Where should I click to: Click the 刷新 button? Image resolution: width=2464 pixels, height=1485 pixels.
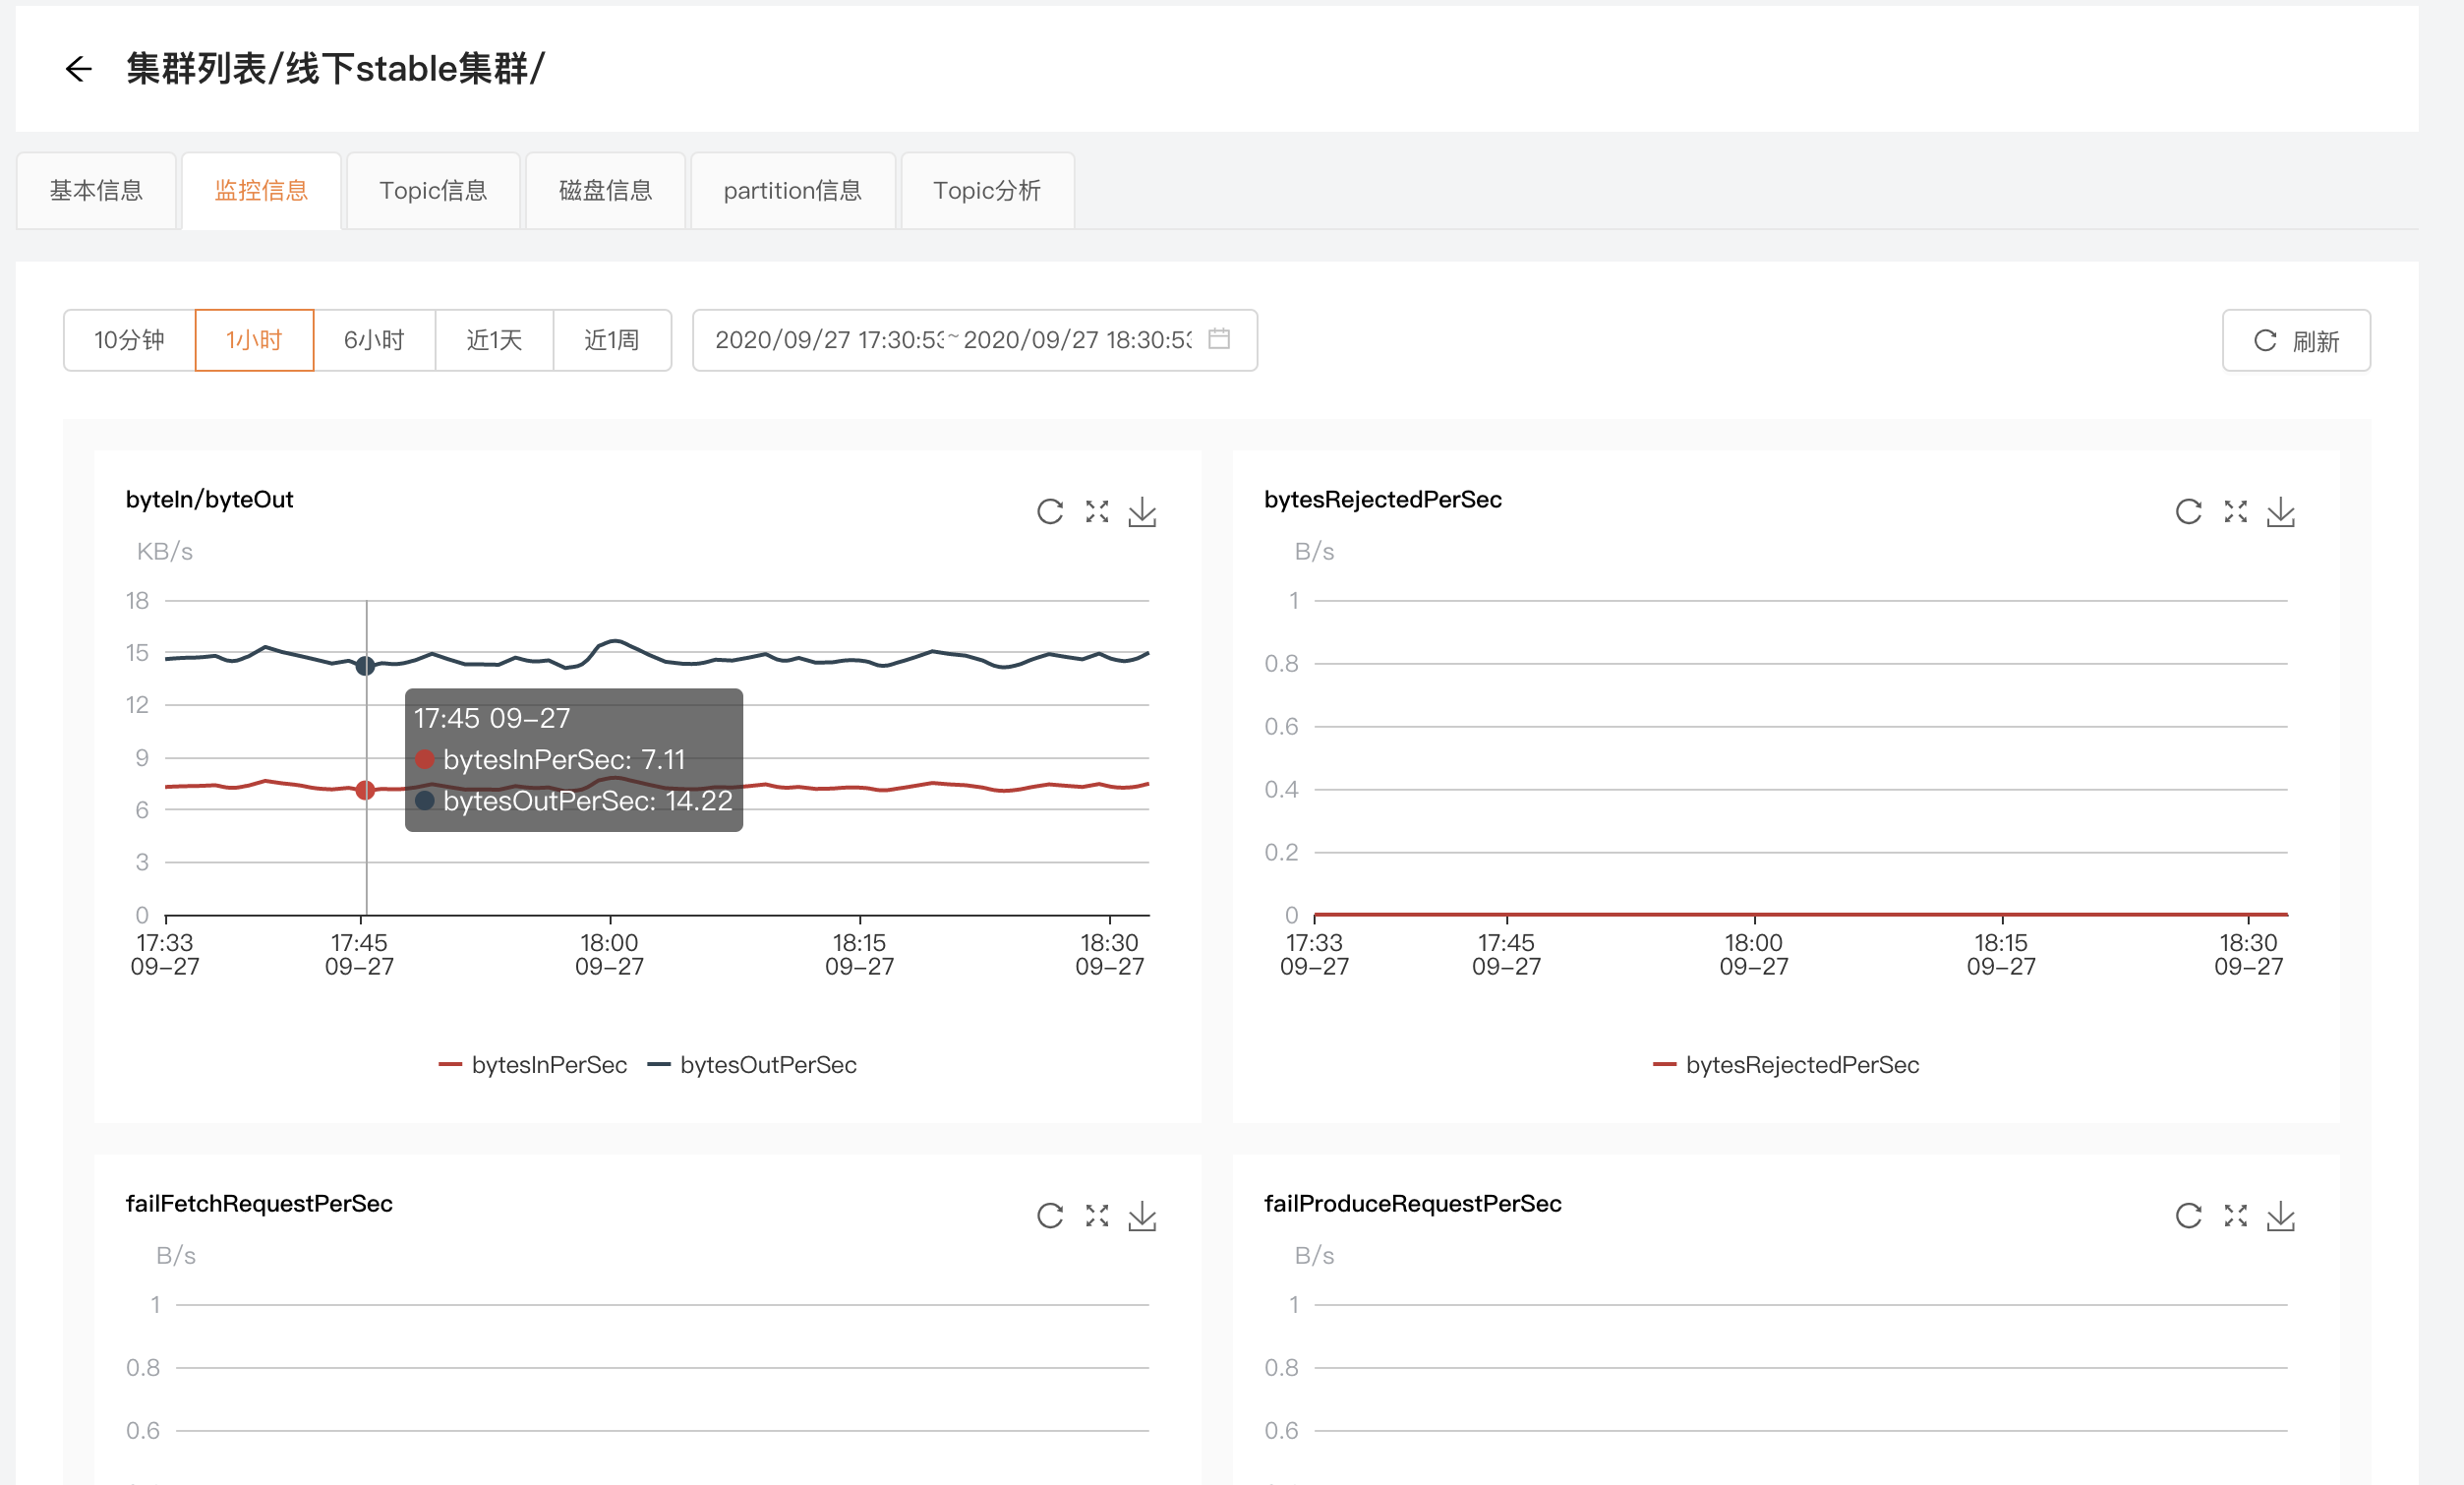click(2295, 341)
